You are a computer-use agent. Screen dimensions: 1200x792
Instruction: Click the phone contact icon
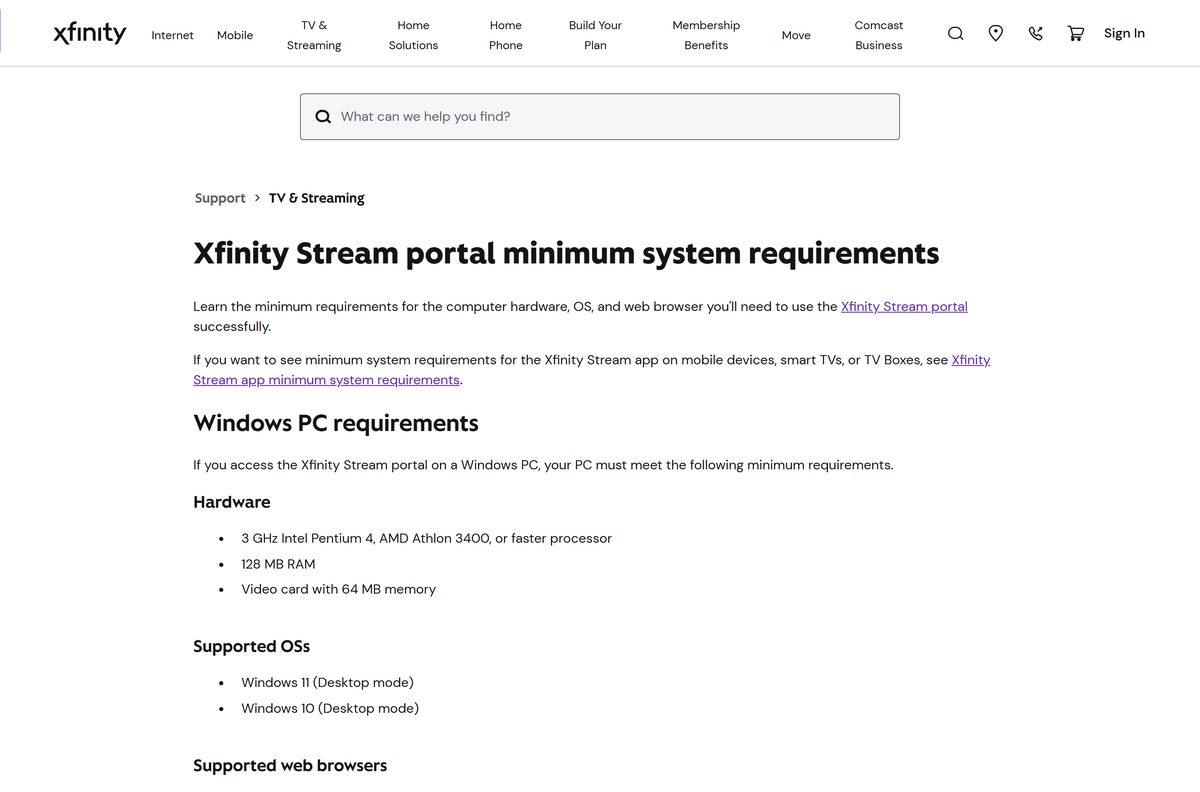1036,33
